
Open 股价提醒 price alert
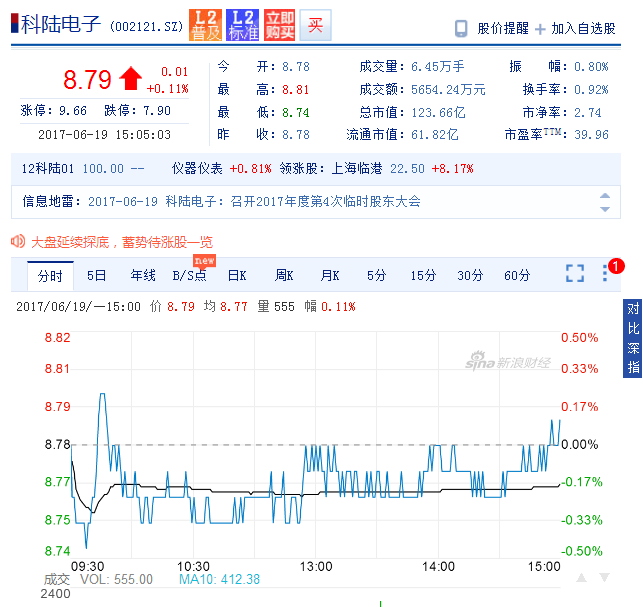(491, 29)
